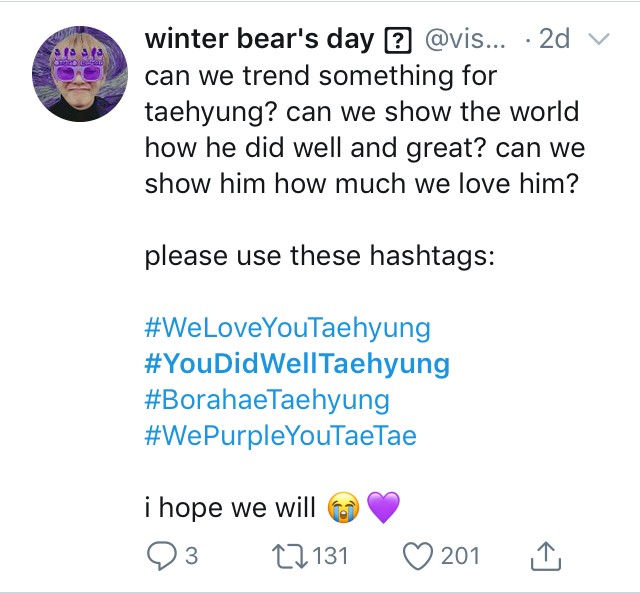Open #BorahaeTaehyung hashtag link
The image size is (640, 593).
point(267,400)
